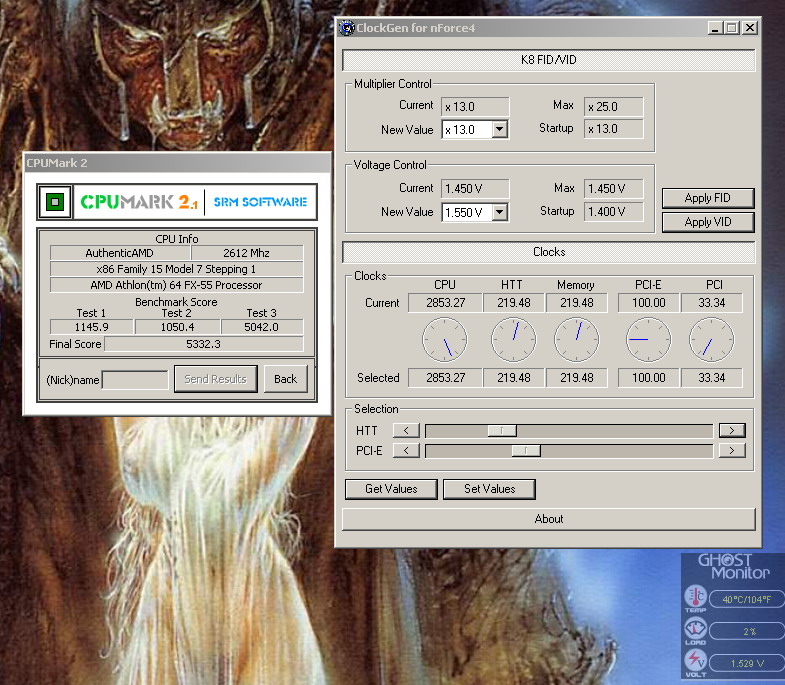
Task: Decrease HTT with left arrow button
Action: coord(406,430)
